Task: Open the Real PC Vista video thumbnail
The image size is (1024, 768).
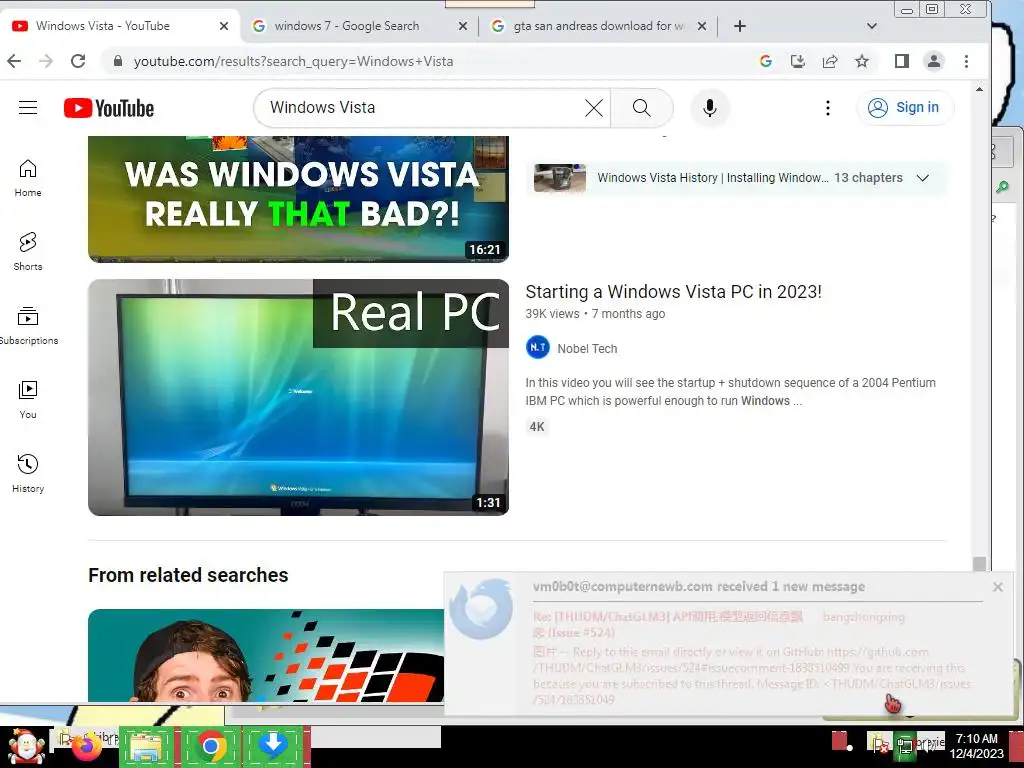Action: coord(298,397)
